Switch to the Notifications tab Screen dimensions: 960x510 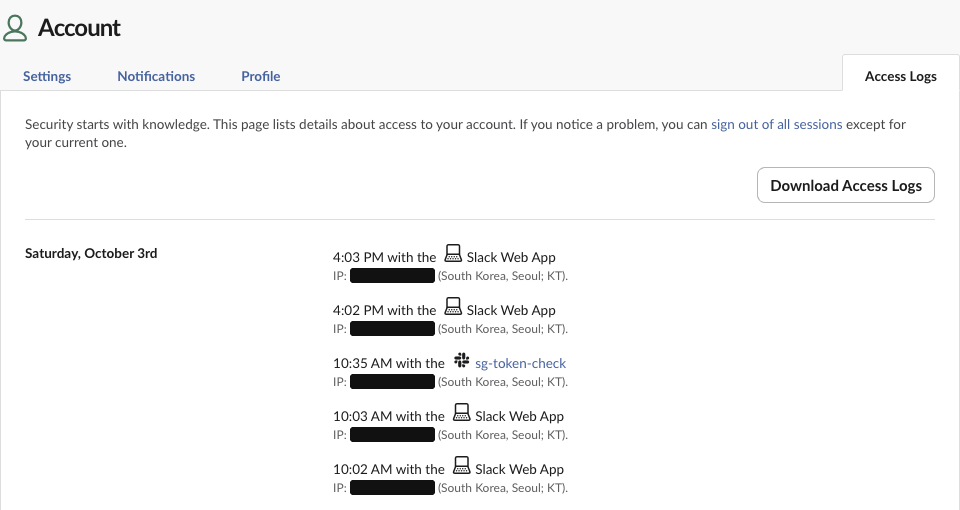click(x=156, y=76)
